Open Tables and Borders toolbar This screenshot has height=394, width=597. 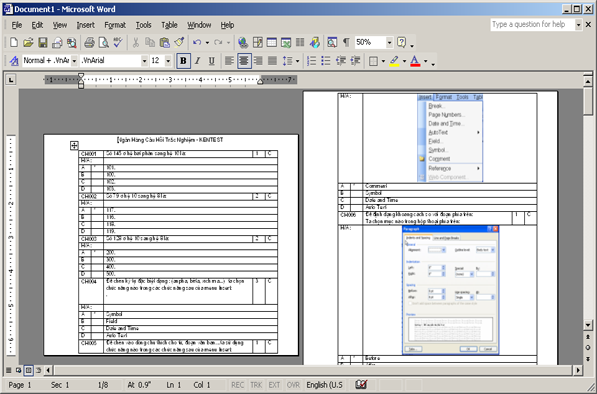tap(257, 42)
